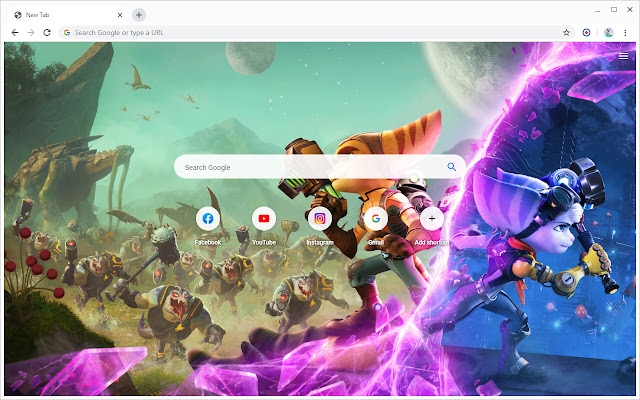Click the YouTube label text
Screen dimensions: 640x400
264,242
